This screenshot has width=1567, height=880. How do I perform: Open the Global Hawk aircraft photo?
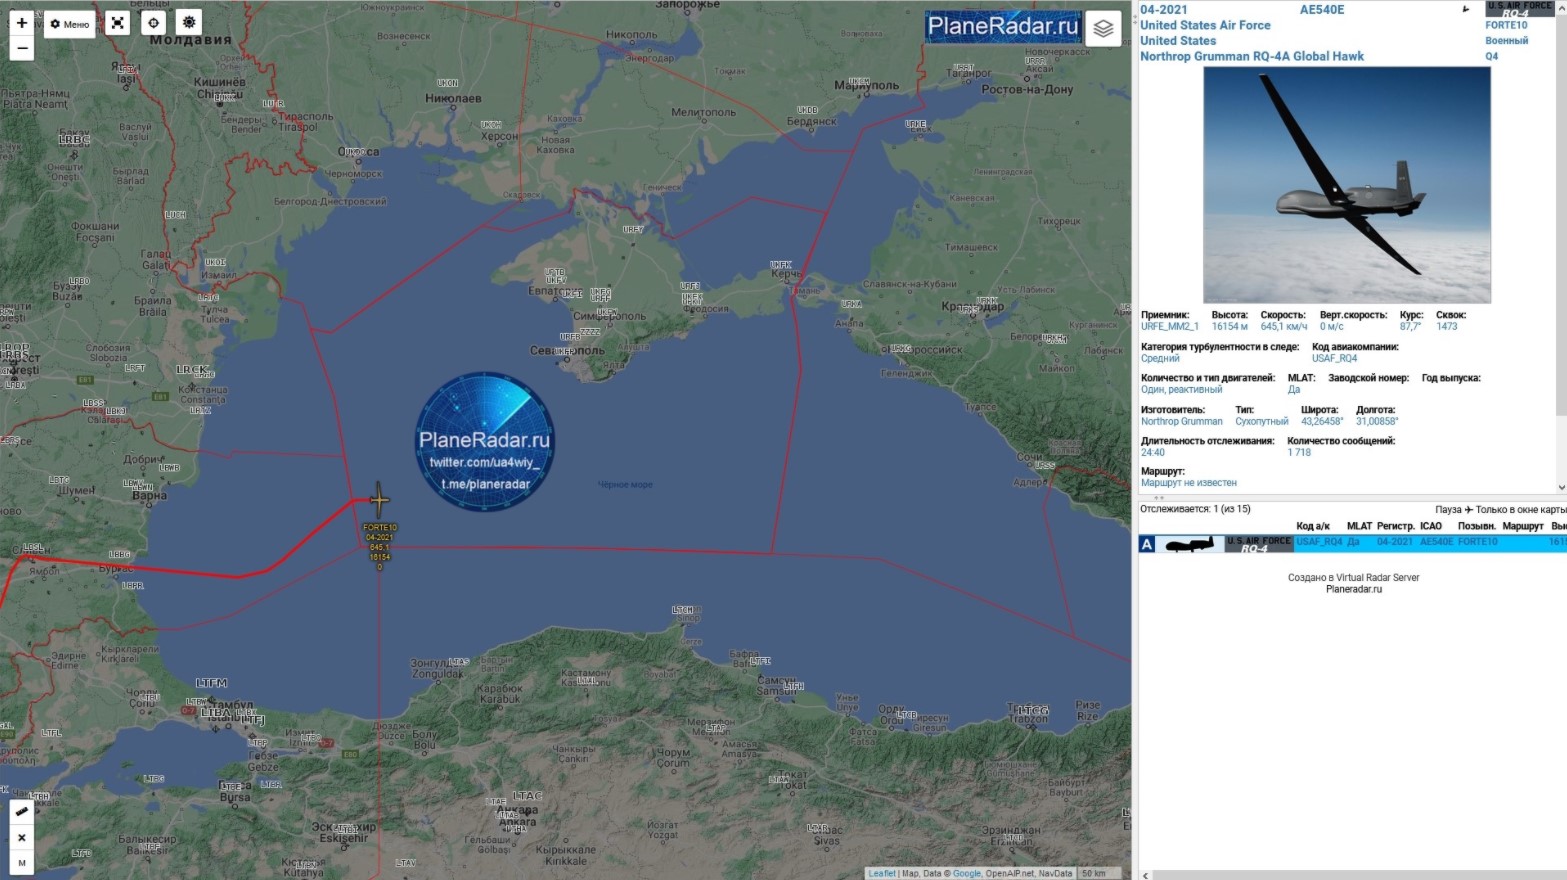(1346, 185)
